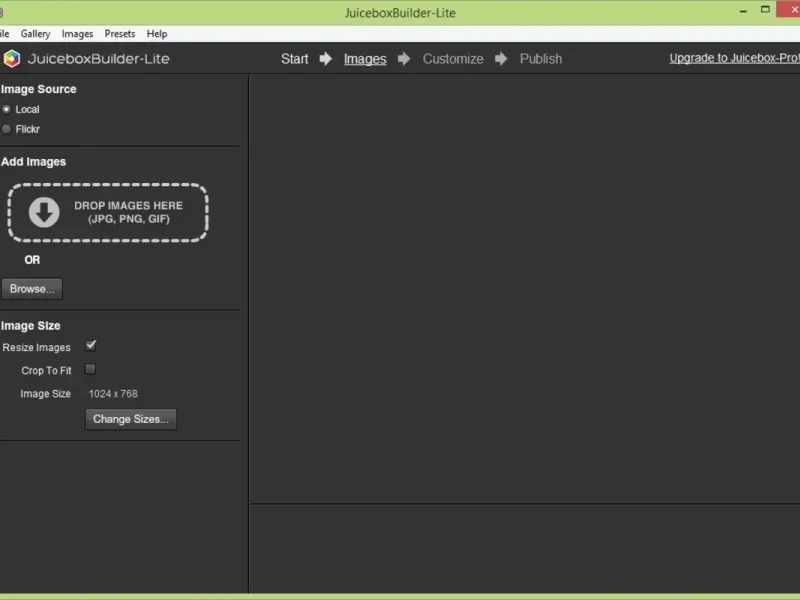Viewport: 800px width, 600px height.
Task: Follow the Upgrade to Juicebox-Pro link
Action: tap(735, 58)
